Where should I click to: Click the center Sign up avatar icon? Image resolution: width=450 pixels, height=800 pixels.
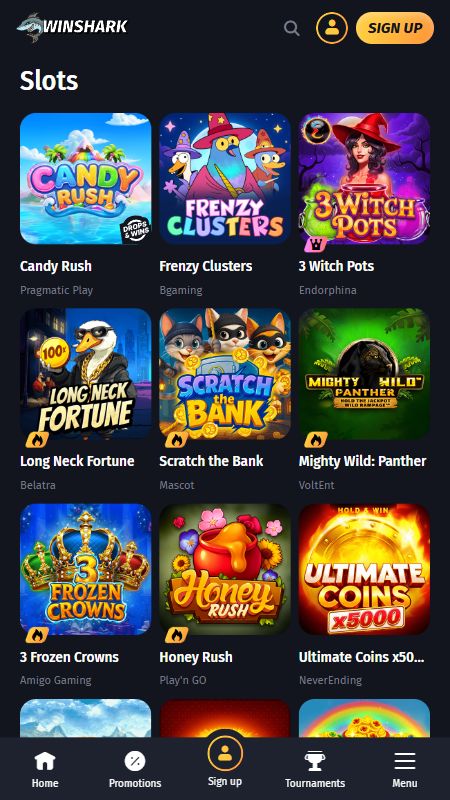coord(225,754)
